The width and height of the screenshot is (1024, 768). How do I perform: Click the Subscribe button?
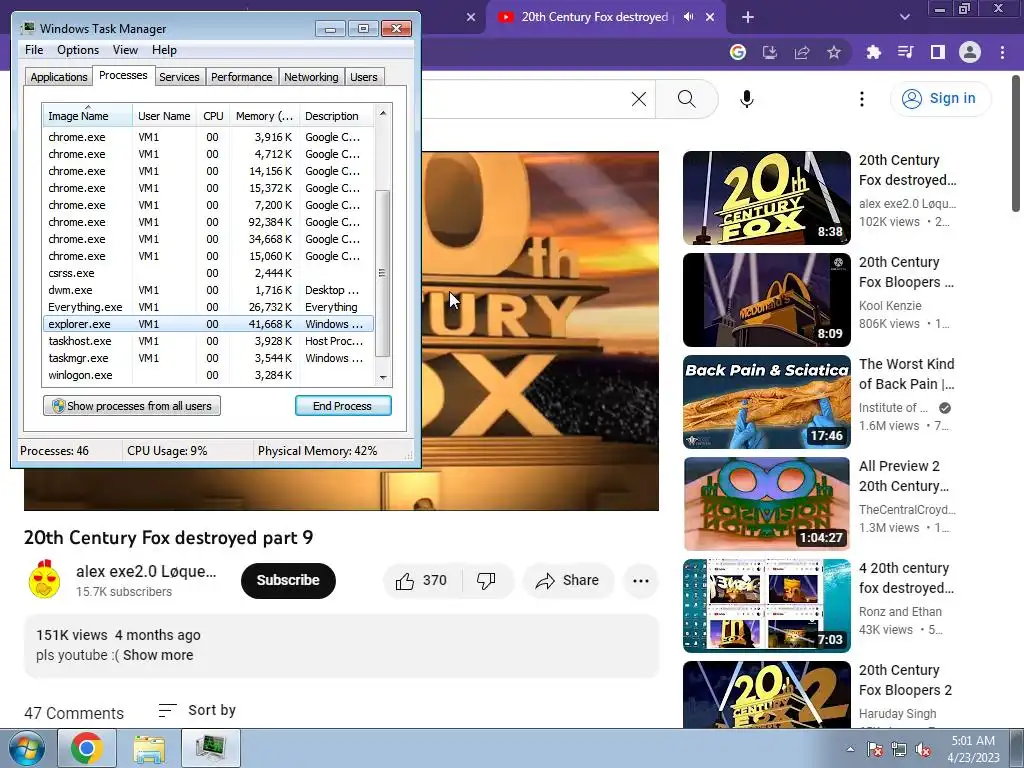point(288,581)
